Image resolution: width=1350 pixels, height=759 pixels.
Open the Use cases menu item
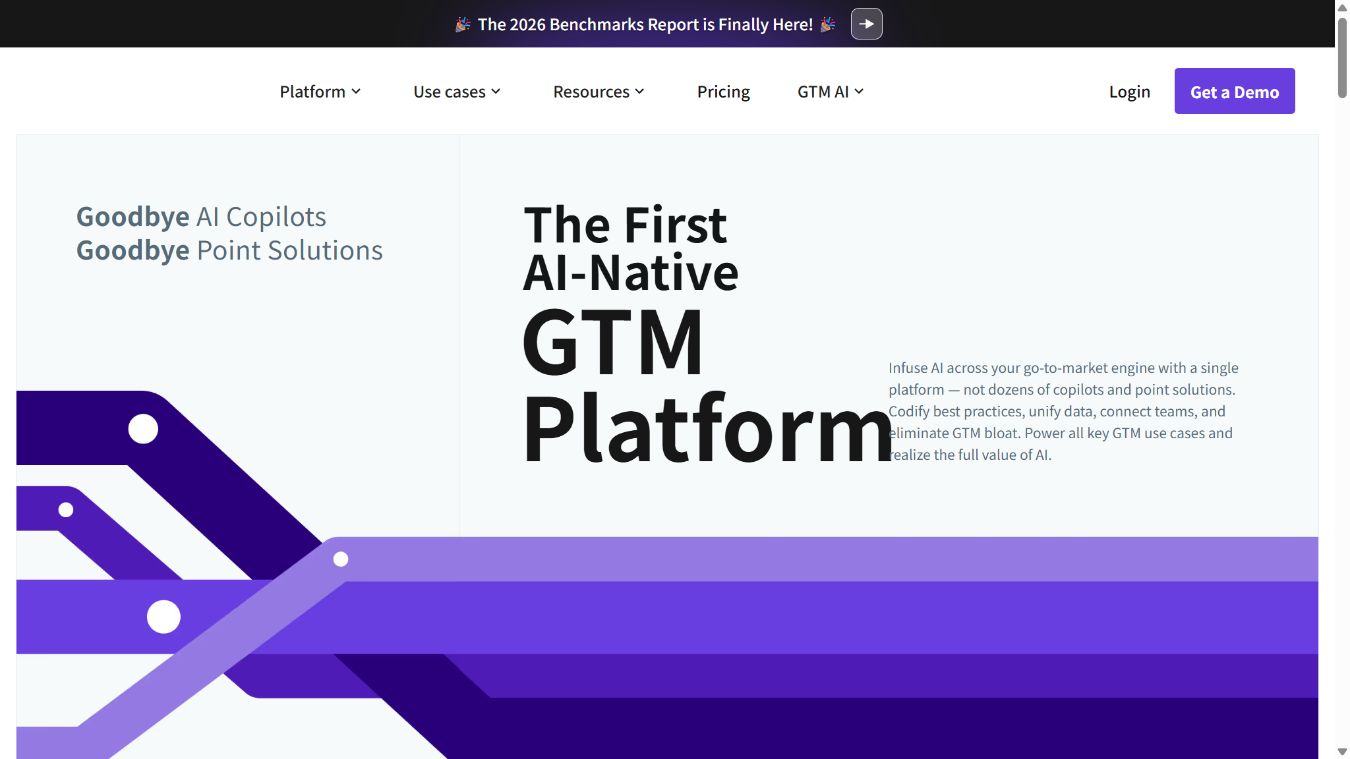(x=449, y=92)
